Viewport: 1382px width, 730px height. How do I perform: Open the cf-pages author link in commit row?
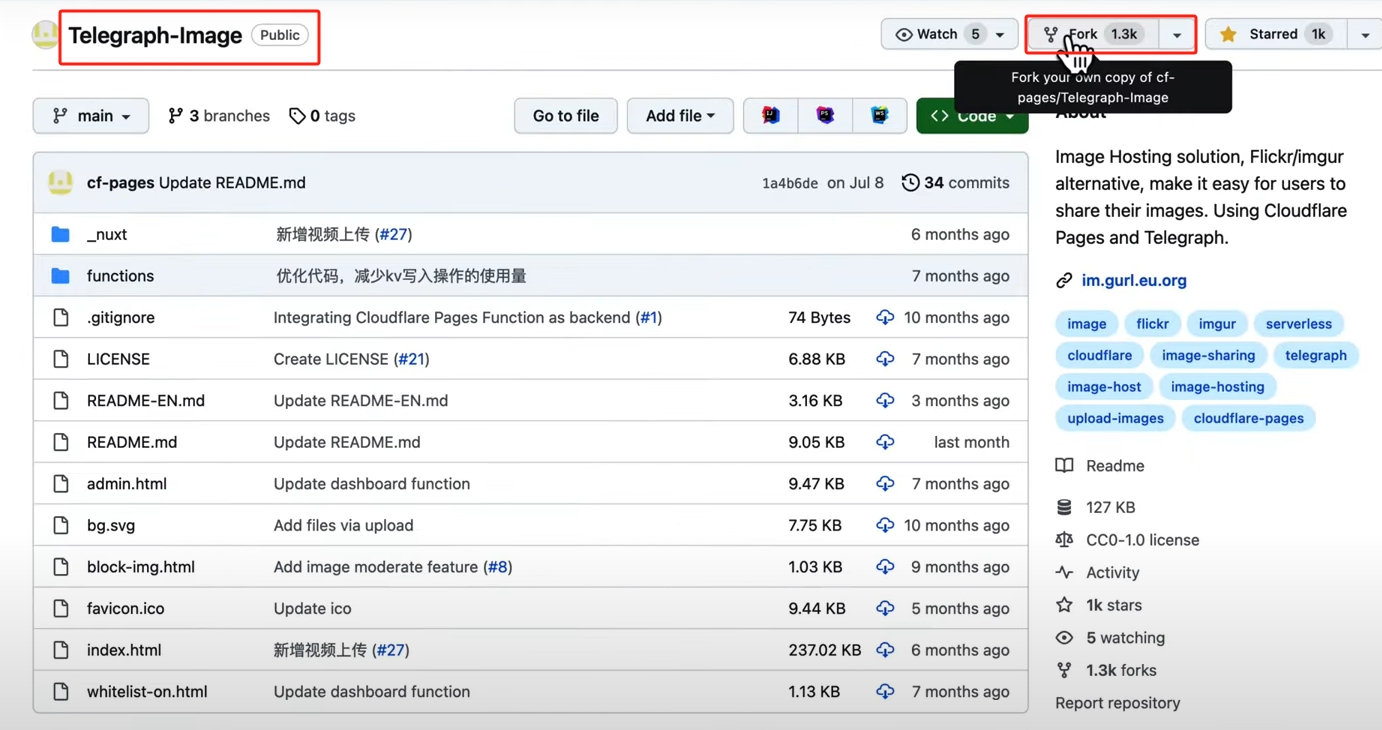[120, 183]
